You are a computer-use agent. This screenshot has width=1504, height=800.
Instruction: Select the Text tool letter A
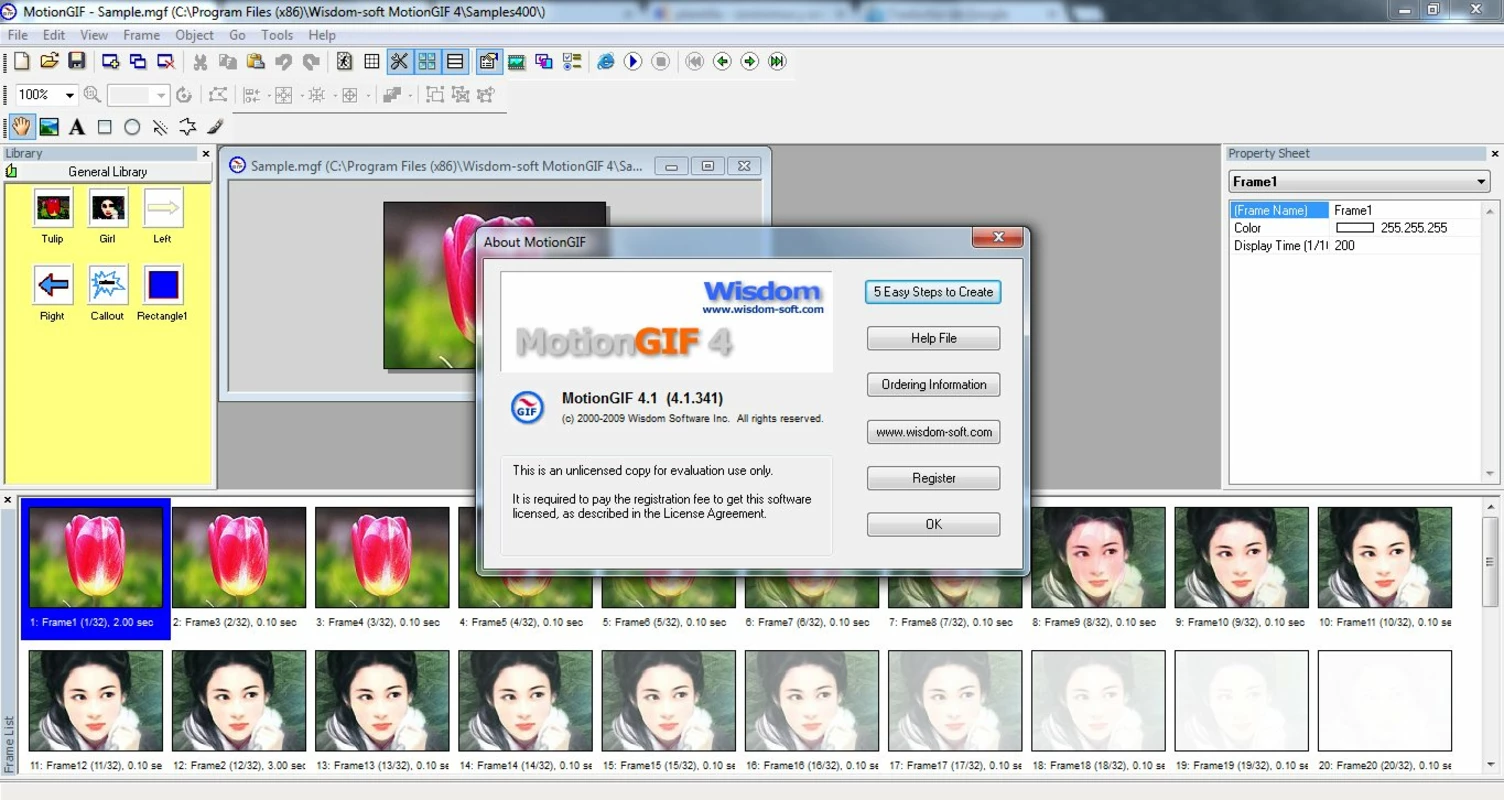[77, 127]
